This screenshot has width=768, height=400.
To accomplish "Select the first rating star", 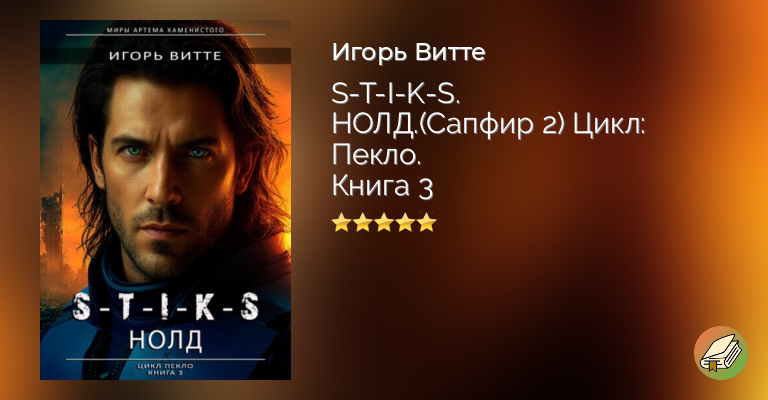I will click(x=341, y=223).
